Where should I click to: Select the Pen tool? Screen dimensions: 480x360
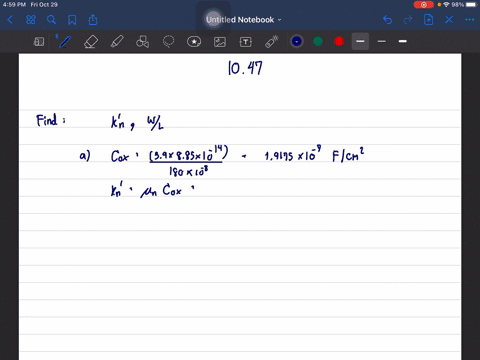click(x=65, y=42)
